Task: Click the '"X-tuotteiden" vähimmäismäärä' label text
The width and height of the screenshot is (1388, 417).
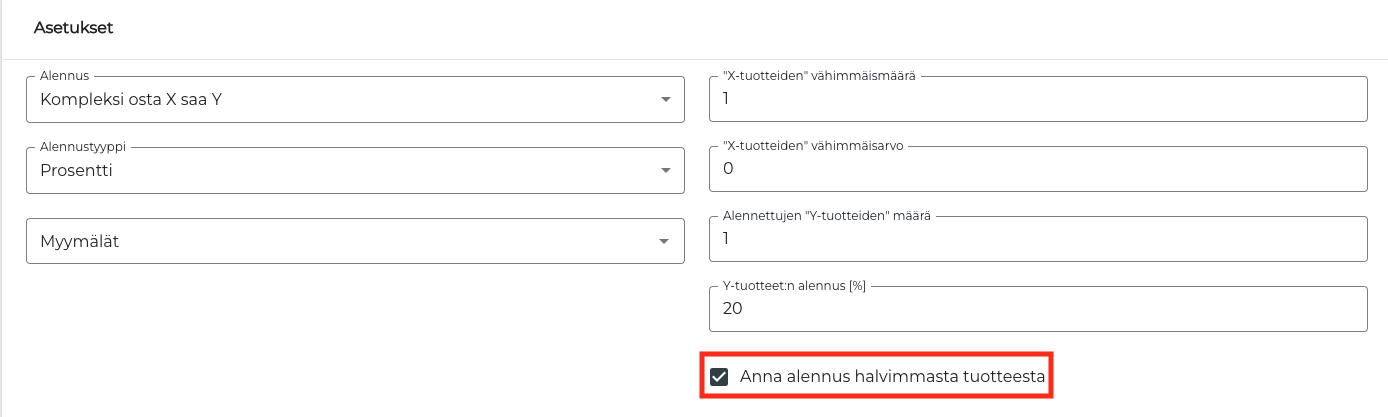Action: tap(819, 75)
